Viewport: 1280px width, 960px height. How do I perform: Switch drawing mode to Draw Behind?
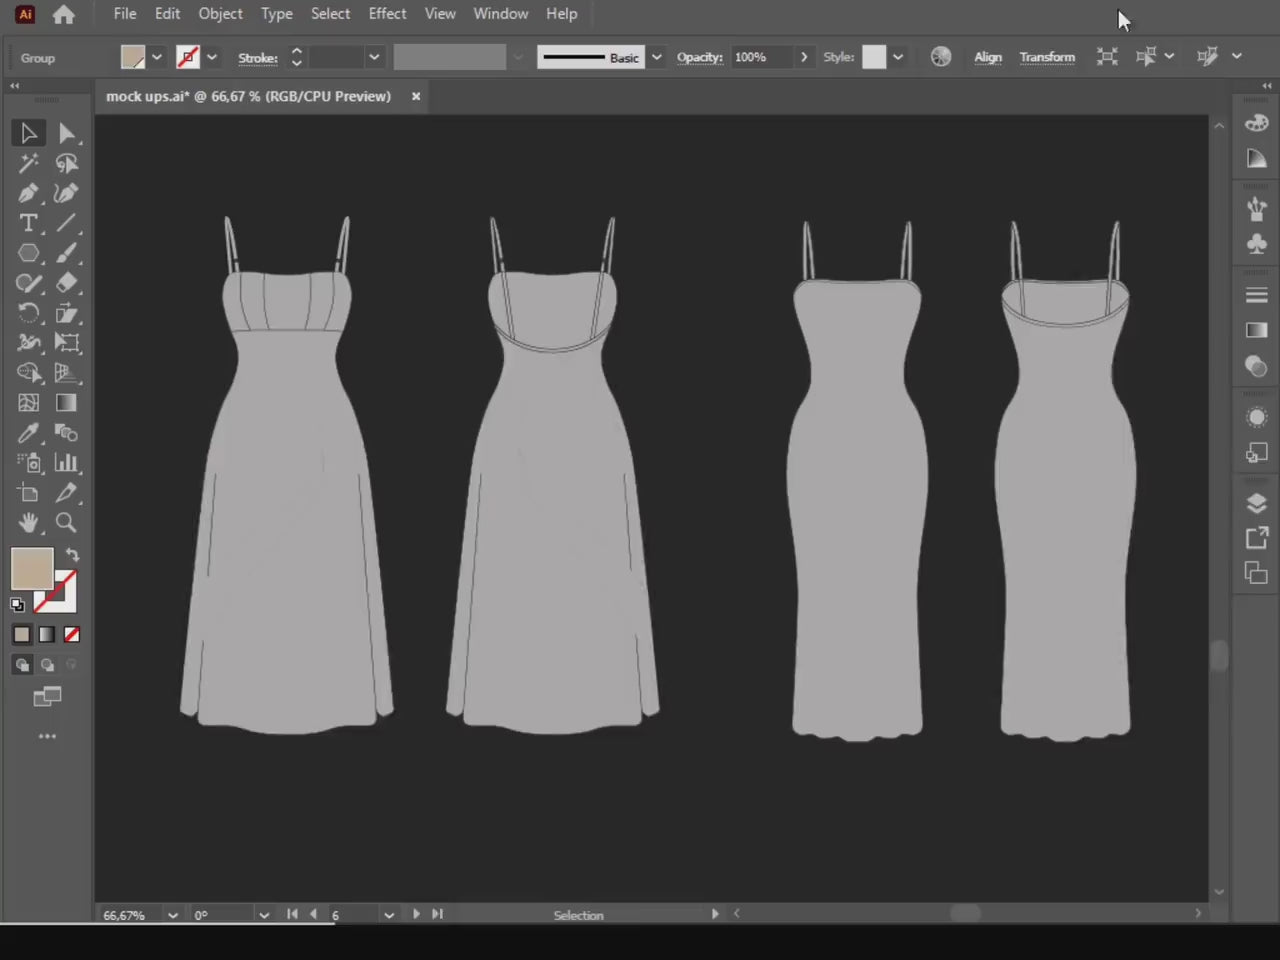click(x=47, y=664)
